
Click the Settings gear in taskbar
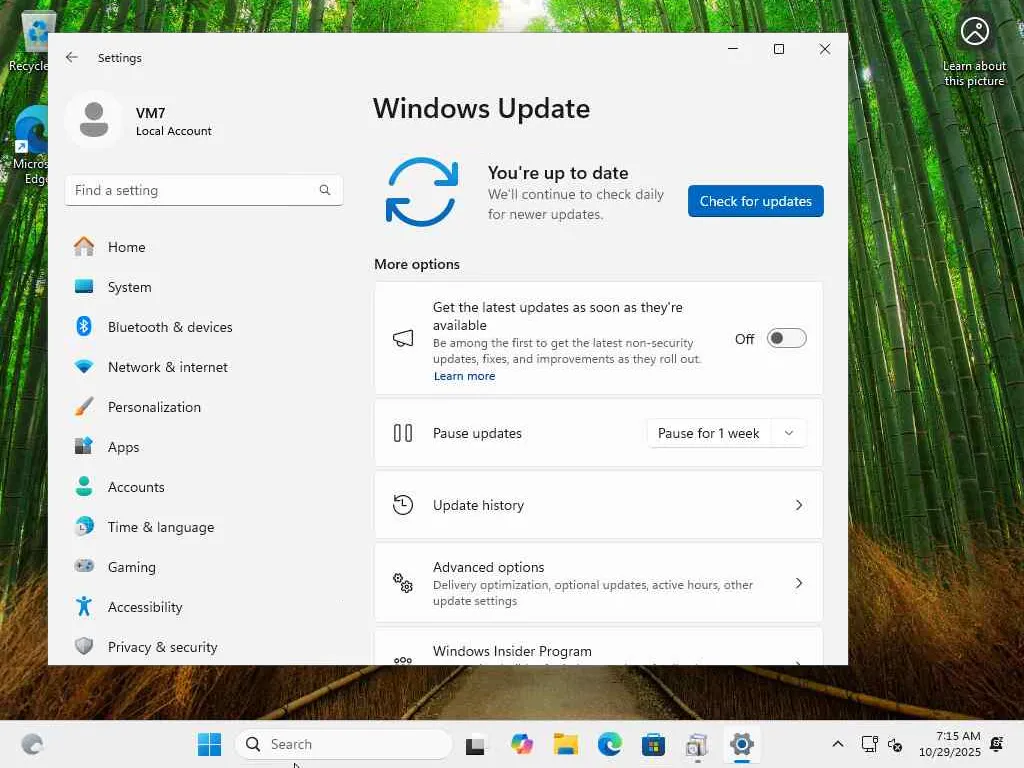point(742,744)
